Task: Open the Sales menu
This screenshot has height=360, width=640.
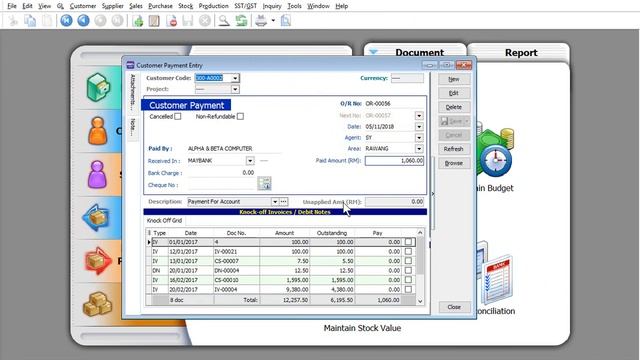Action: coord(136,6)
